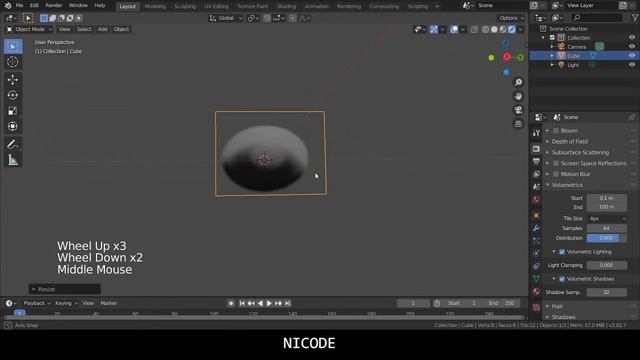Switch to the Modeling workspace tab
The image size is (640, 360).
155,7
